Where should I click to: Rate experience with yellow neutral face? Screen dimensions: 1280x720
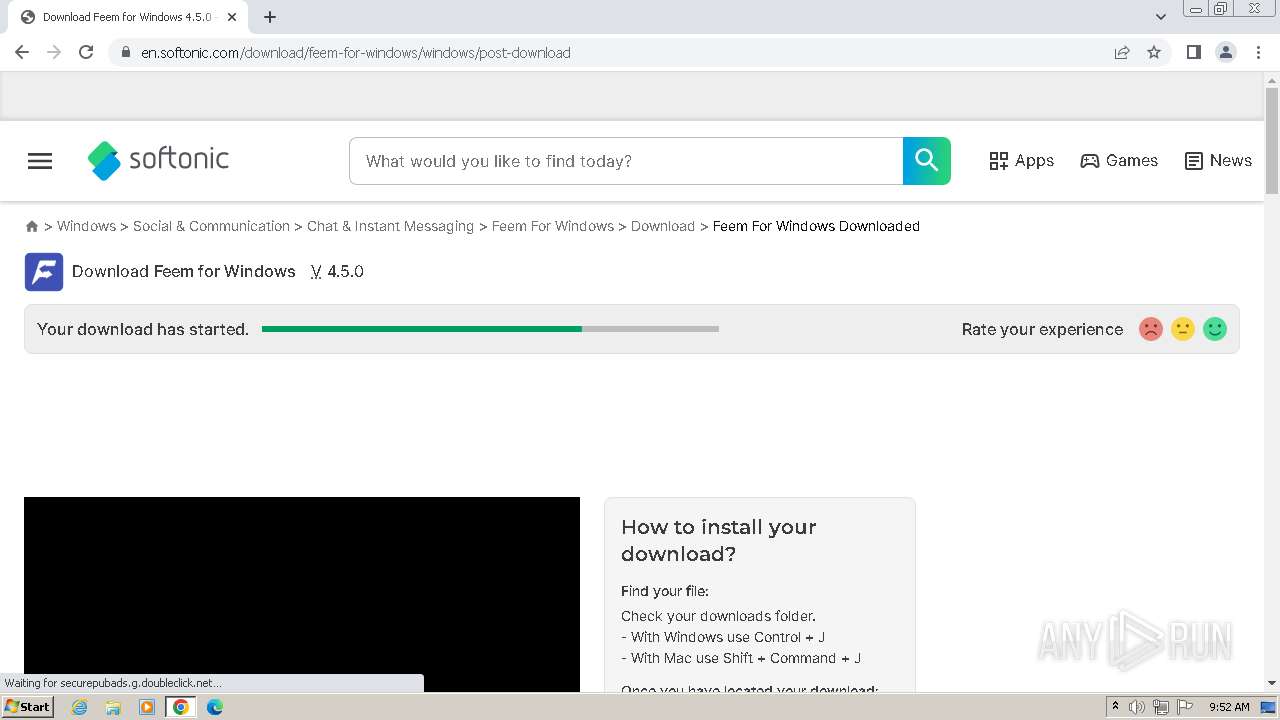(x=1183, y=329)
